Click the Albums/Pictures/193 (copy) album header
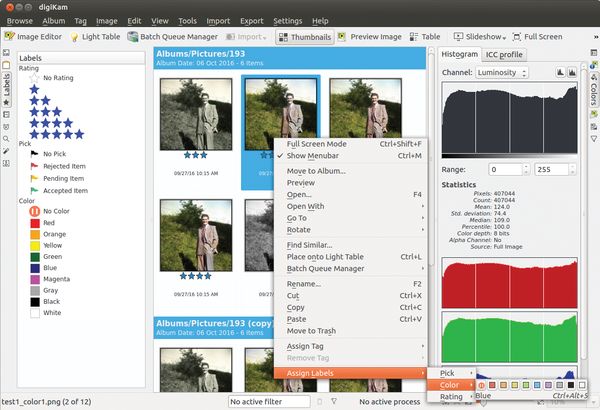The image size is (600, 410). pyautogui.click(x=214, y=327)
